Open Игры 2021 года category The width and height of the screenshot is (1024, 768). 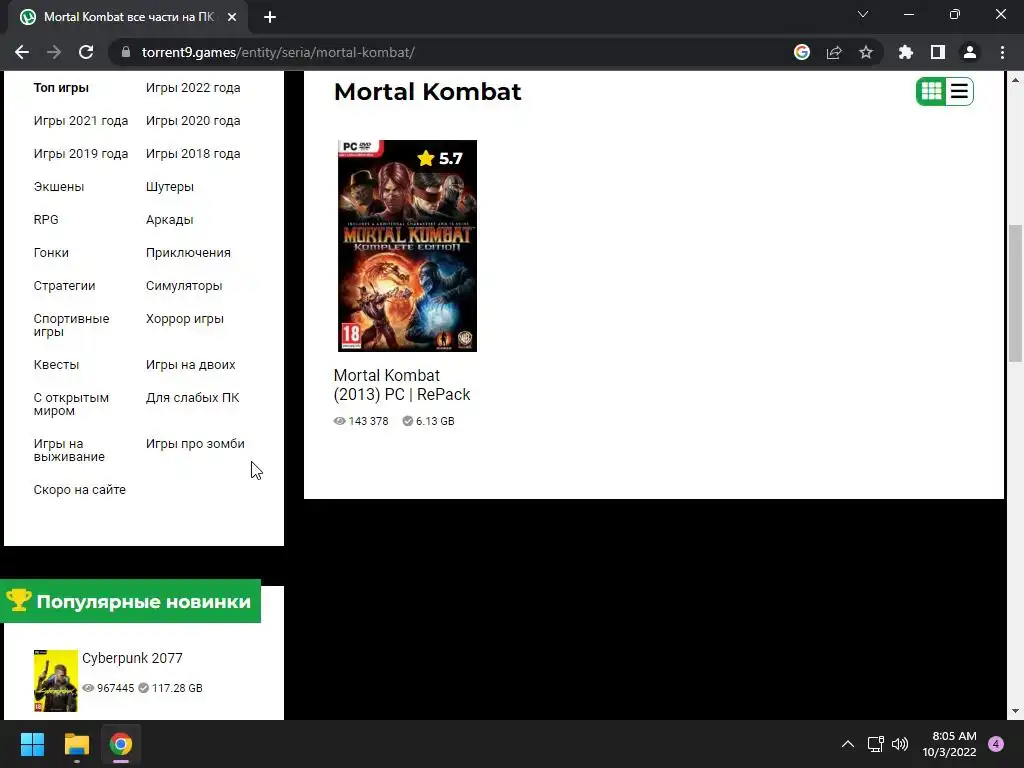point(81,121)
